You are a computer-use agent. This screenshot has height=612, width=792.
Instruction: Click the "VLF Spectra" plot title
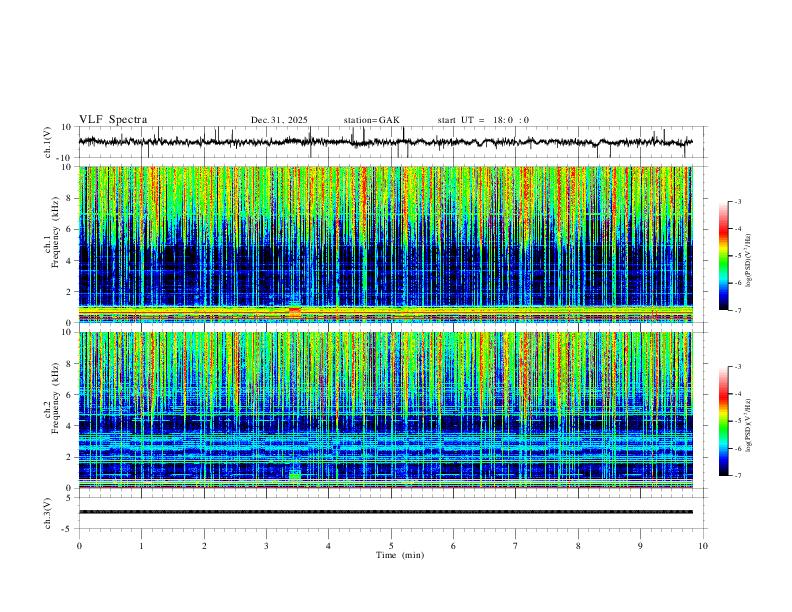point(113,120)
